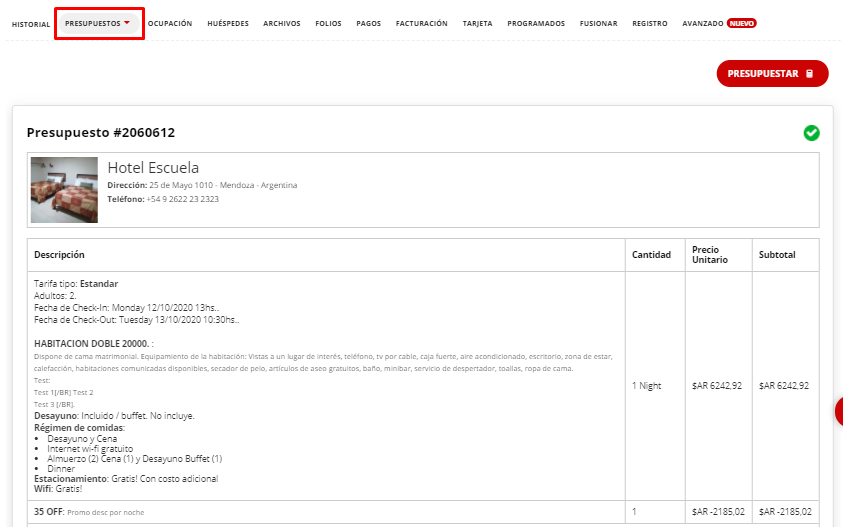
Task: Select the Fusionar tab
Action: 598,23
